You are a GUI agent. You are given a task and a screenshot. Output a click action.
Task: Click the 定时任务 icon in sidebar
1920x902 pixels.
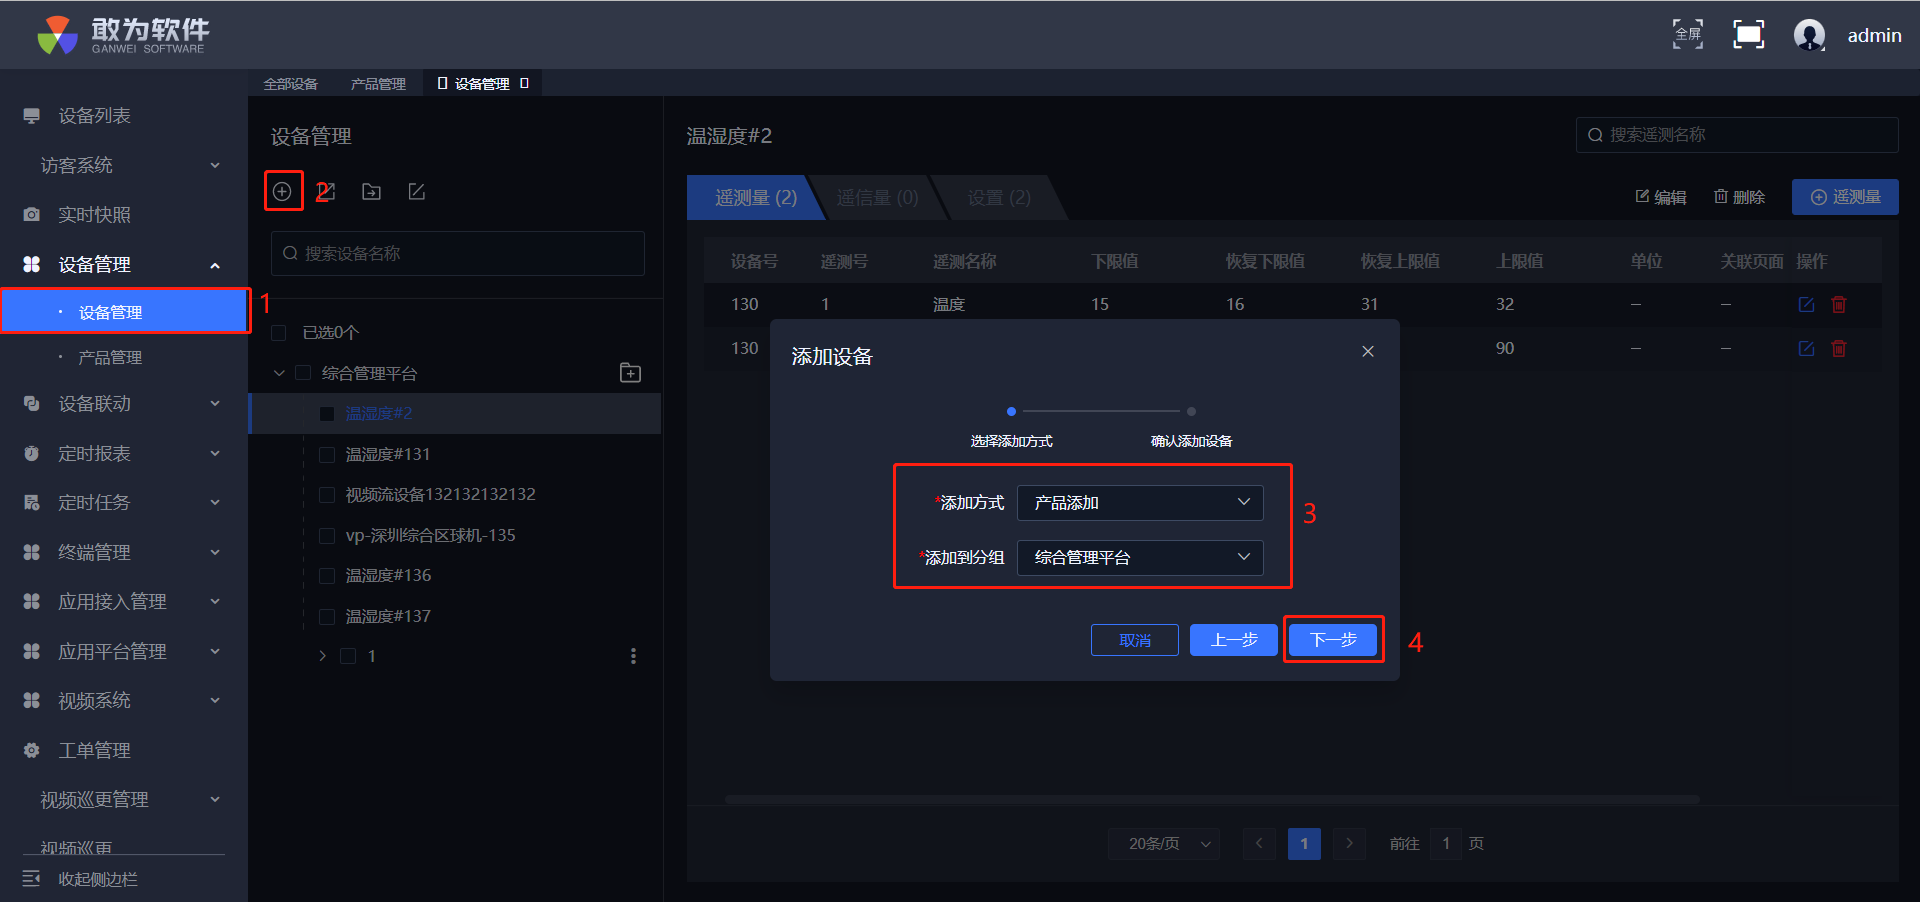tap(32, 503)
